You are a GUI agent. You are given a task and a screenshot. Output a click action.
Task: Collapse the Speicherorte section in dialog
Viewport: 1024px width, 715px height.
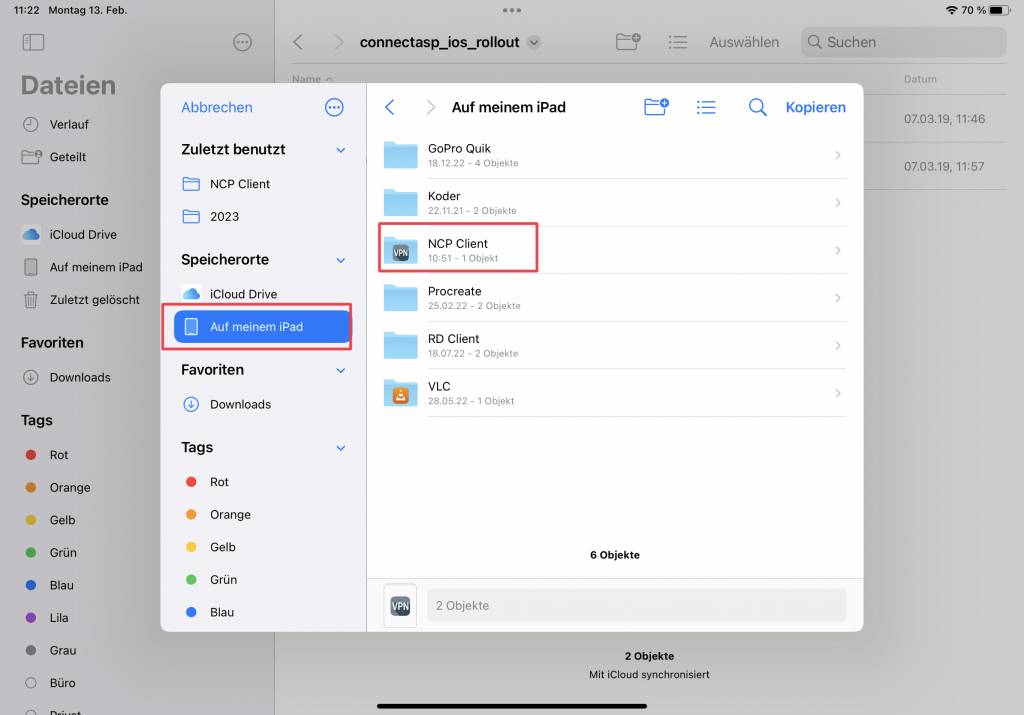340,260
